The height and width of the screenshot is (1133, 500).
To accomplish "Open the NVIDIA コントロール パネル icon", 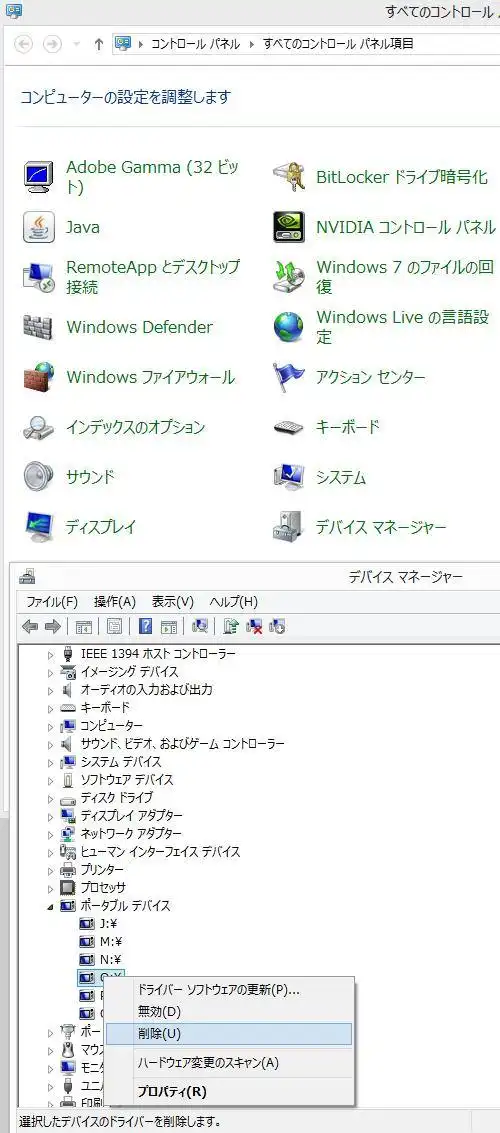I will [289, 227].
